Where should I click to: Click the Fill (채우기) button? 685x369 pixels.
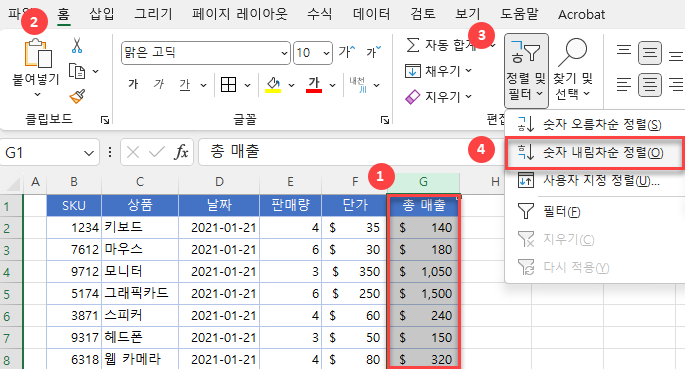[x=438, y=71]
